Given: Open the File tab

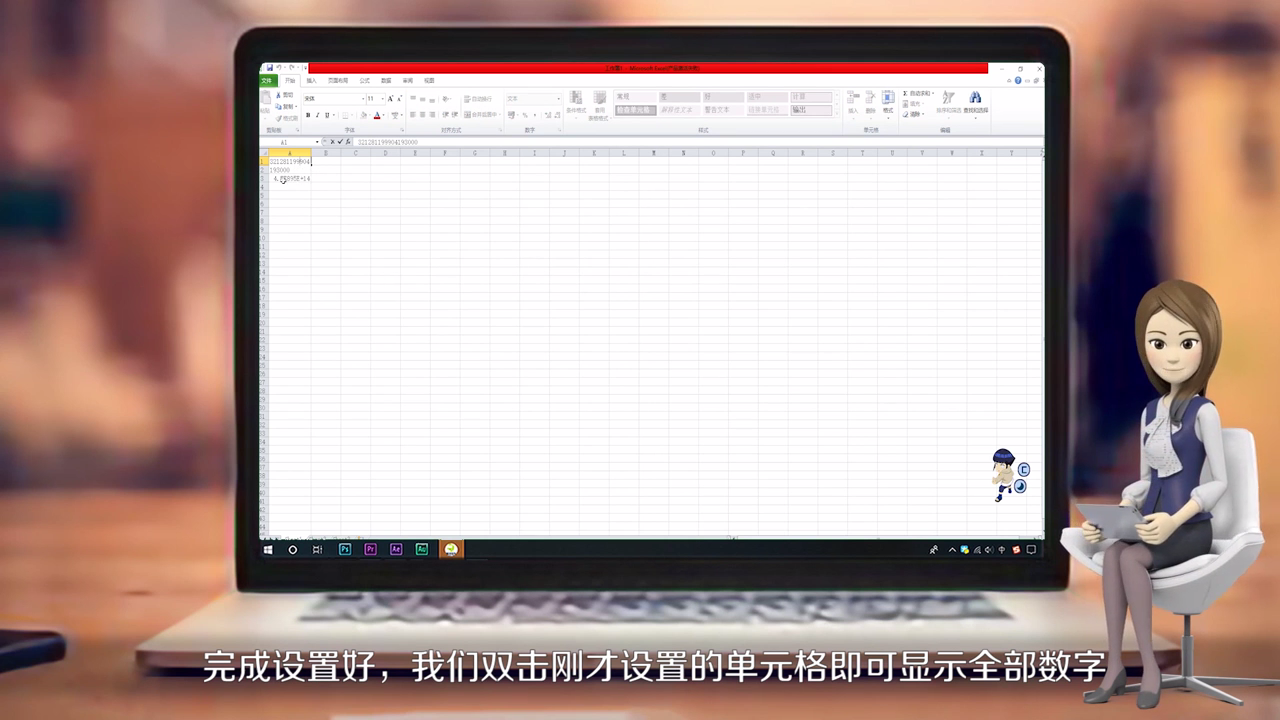Looking at the screenshot, I should 267,81.
